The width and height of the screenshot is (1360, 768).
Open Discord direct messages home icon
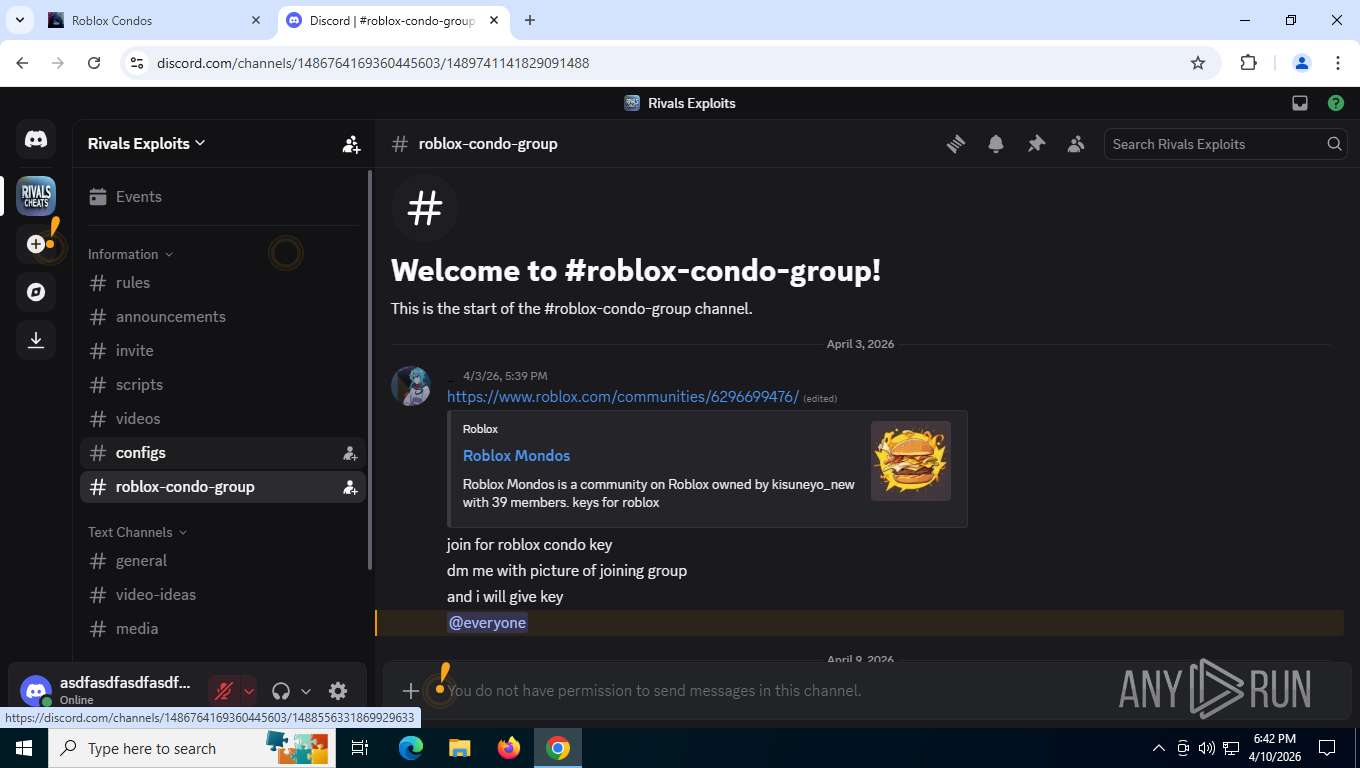tap(36, 140)
